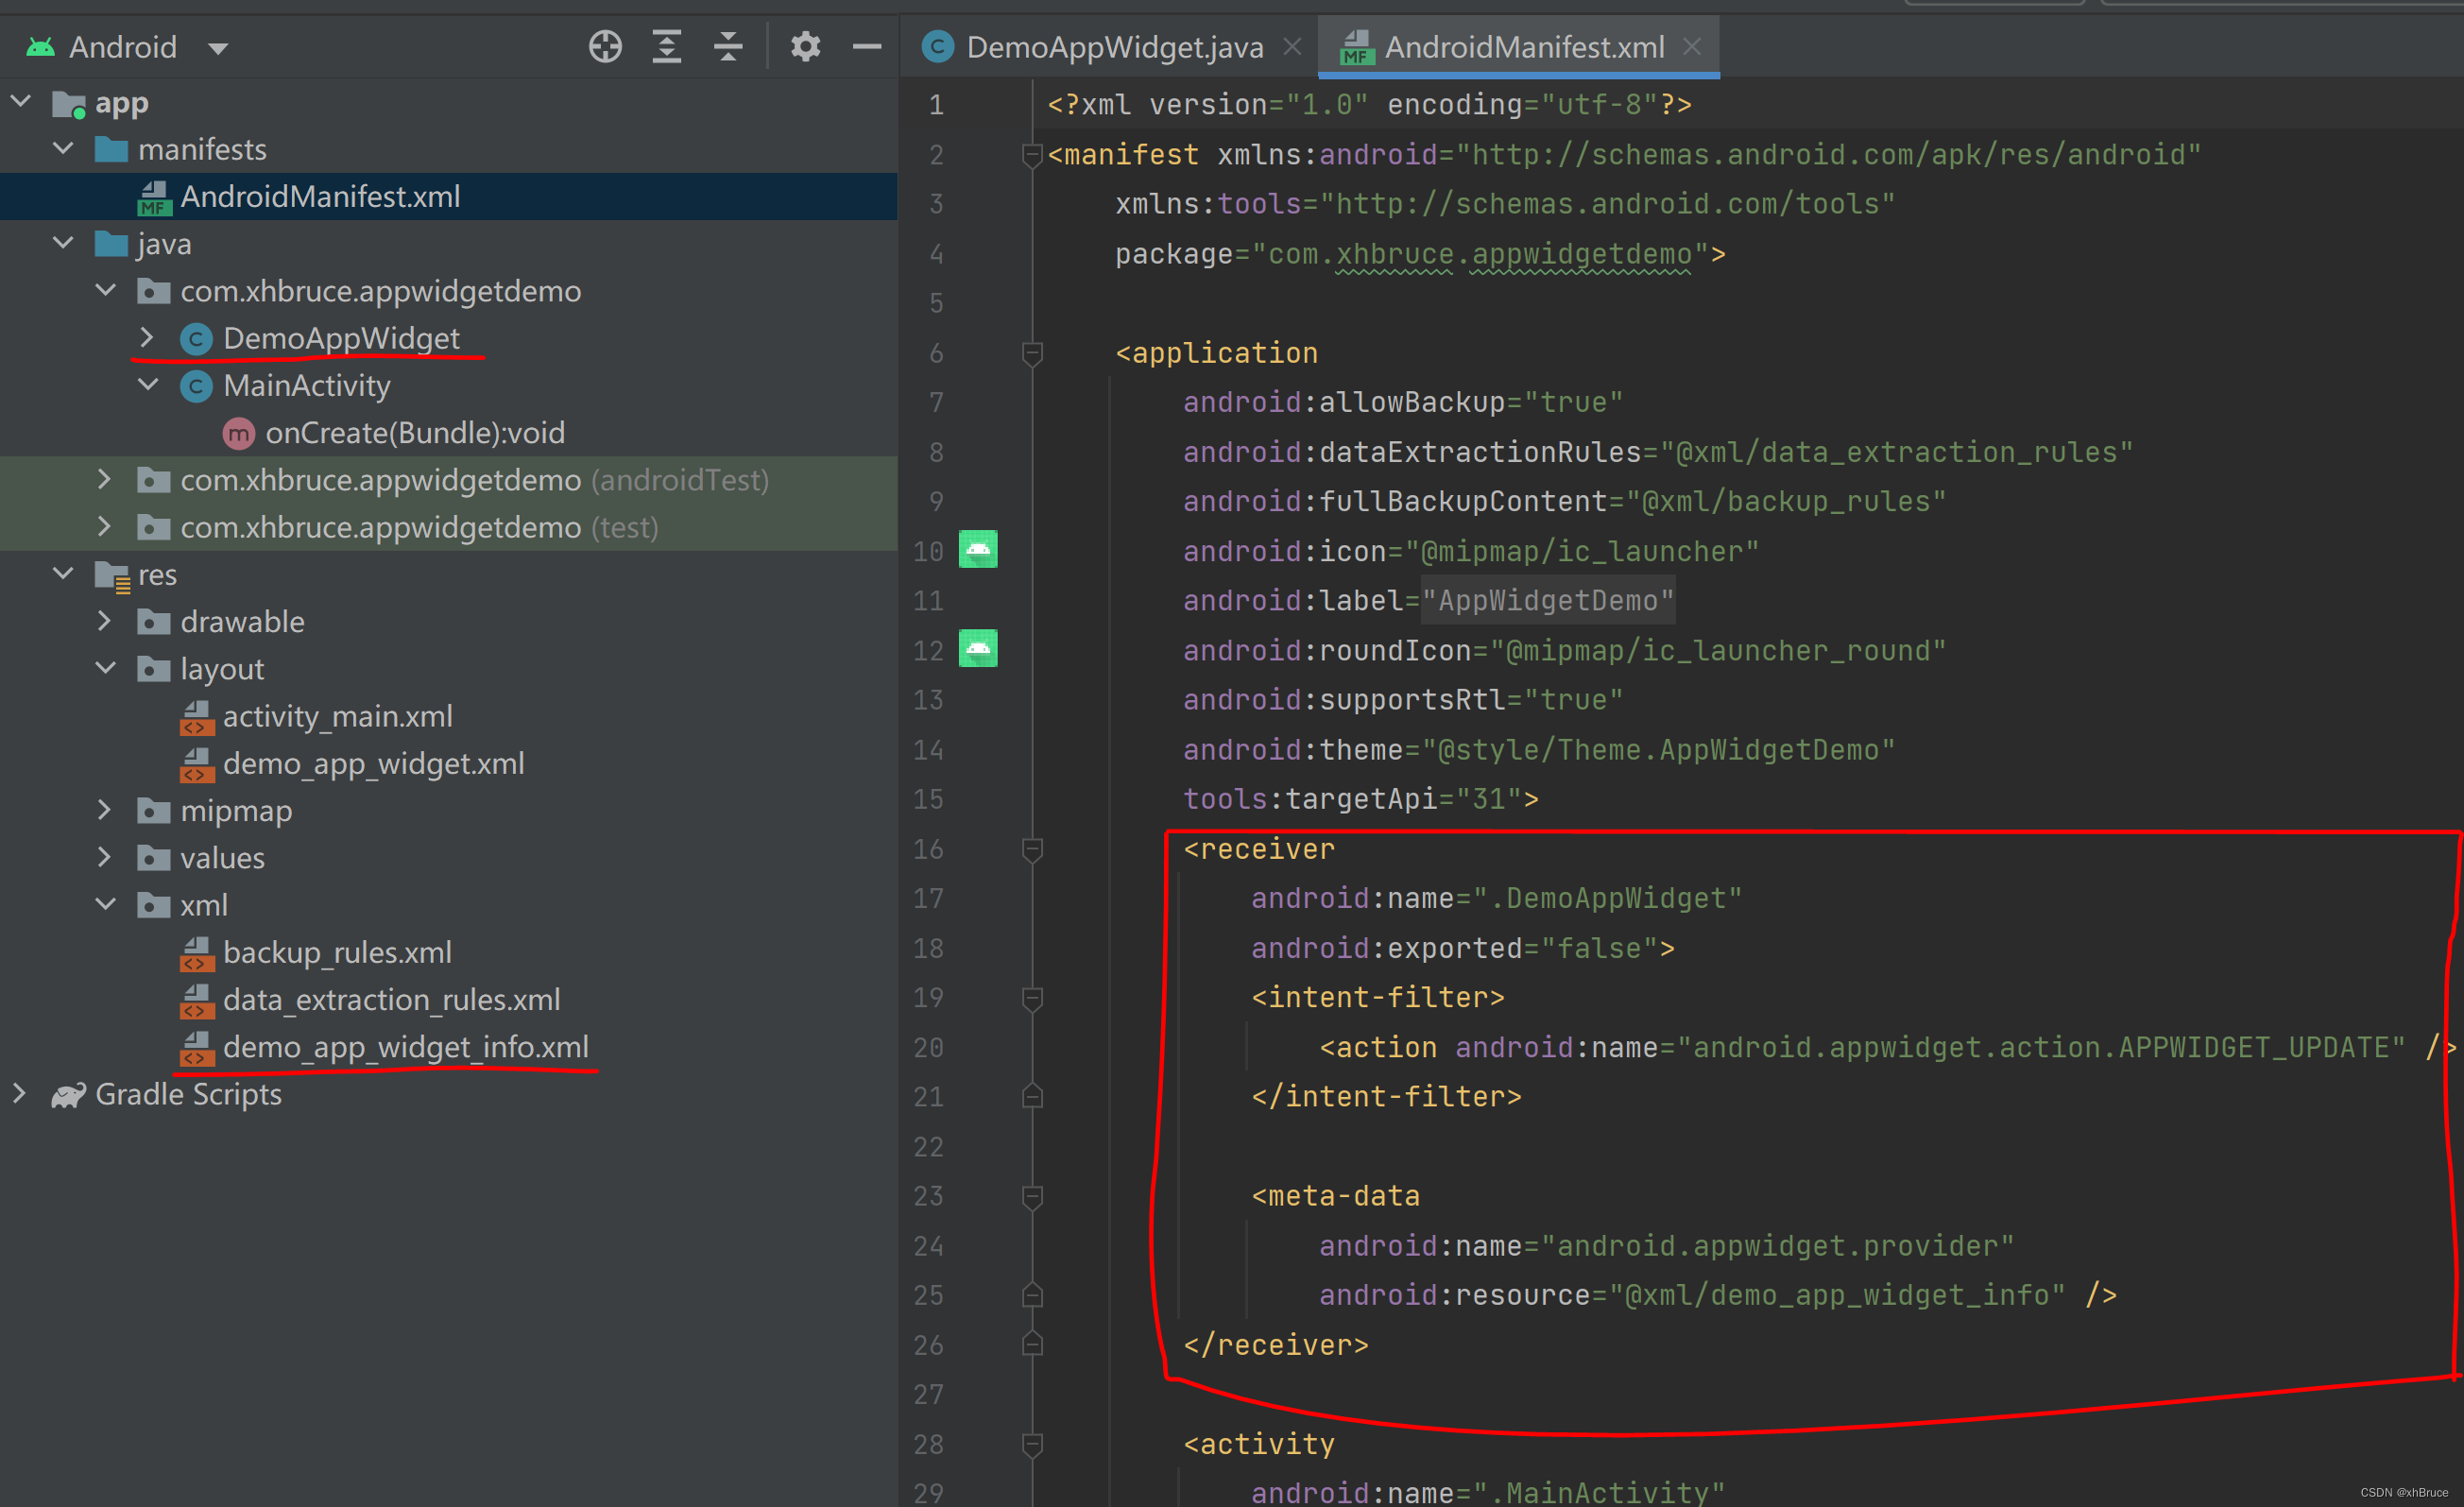Click the locate/select opened file target icon
Image resolution: width=2464 pixels, height=1507 pixels.
pyautogui.click(x=605, y=47)
